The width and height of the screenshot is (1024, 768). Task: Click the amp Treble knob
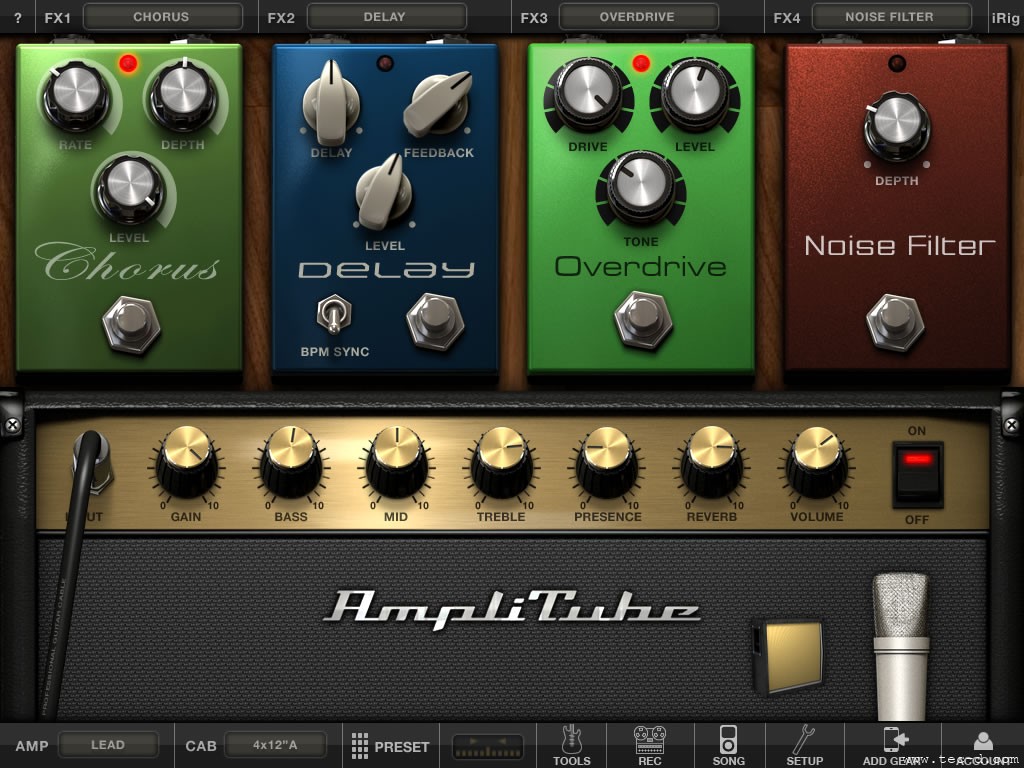(x=502, y=462)
